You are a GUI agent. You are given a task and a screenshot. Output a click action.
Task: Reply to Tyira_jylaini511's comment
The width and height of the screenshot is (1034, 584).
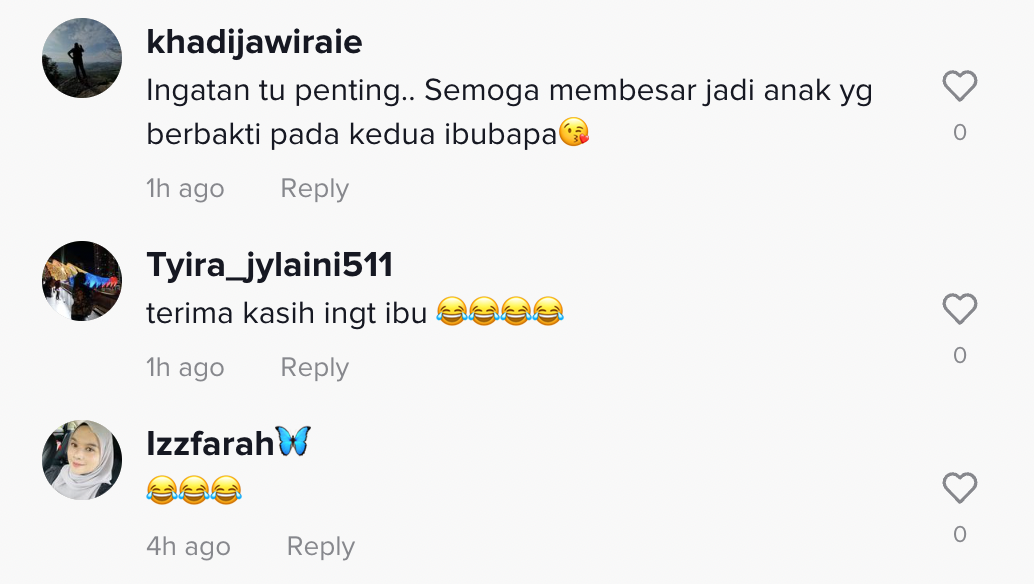point(315,368)
